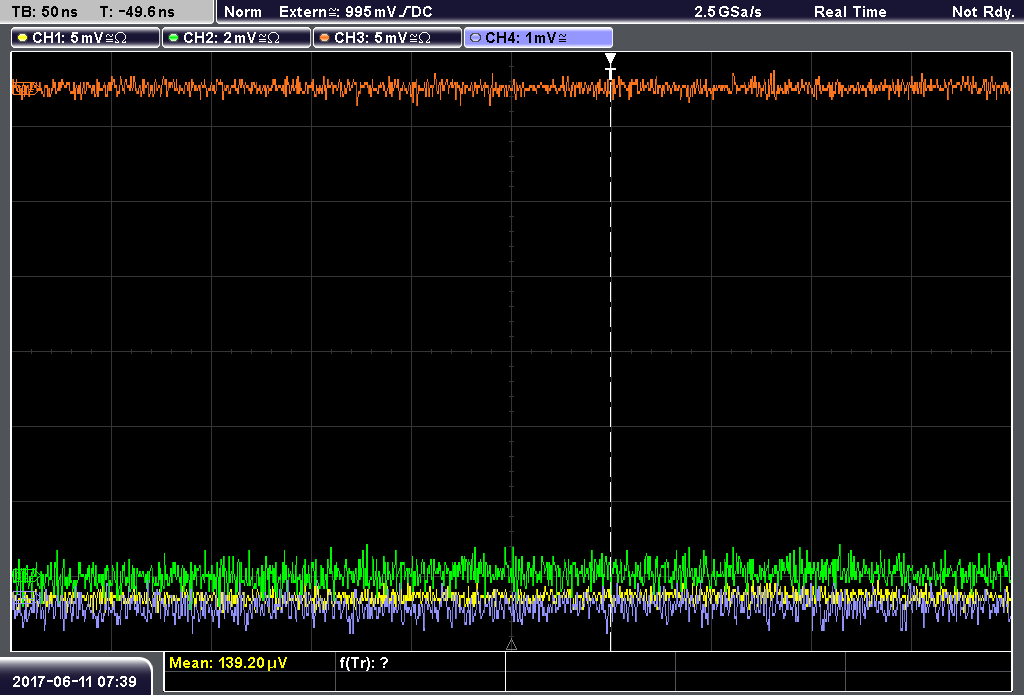Click the 2.5 GSa/s sample rate readout
This screenshot has width=1024, height=695.
coord(728,12)
